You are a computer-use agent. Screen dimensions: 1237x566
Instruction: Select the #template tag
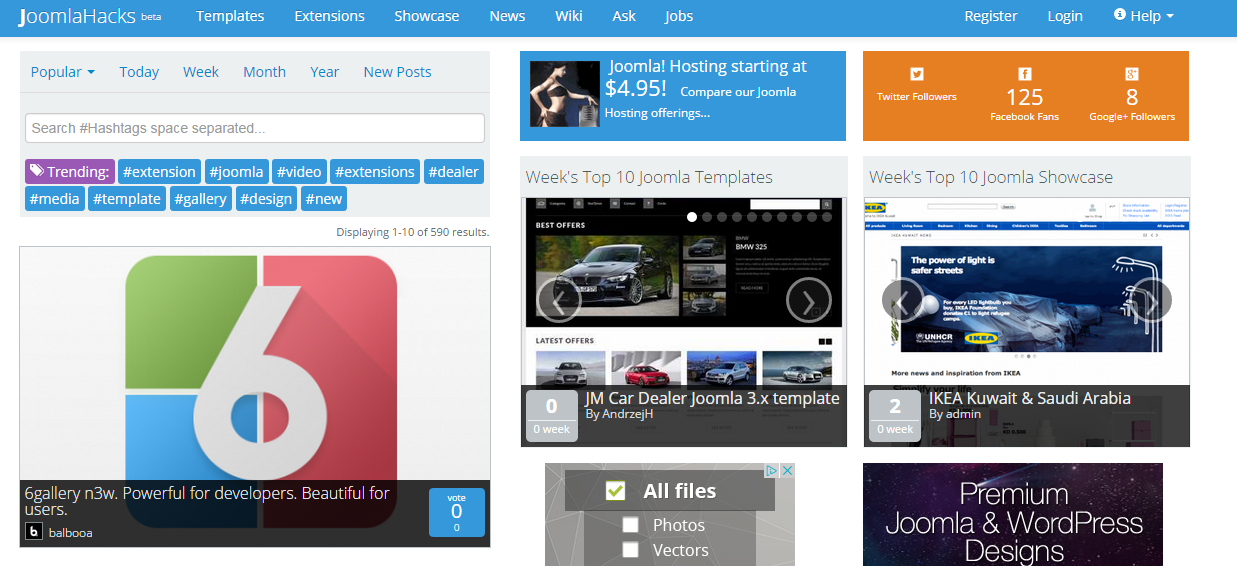point(127,198)
